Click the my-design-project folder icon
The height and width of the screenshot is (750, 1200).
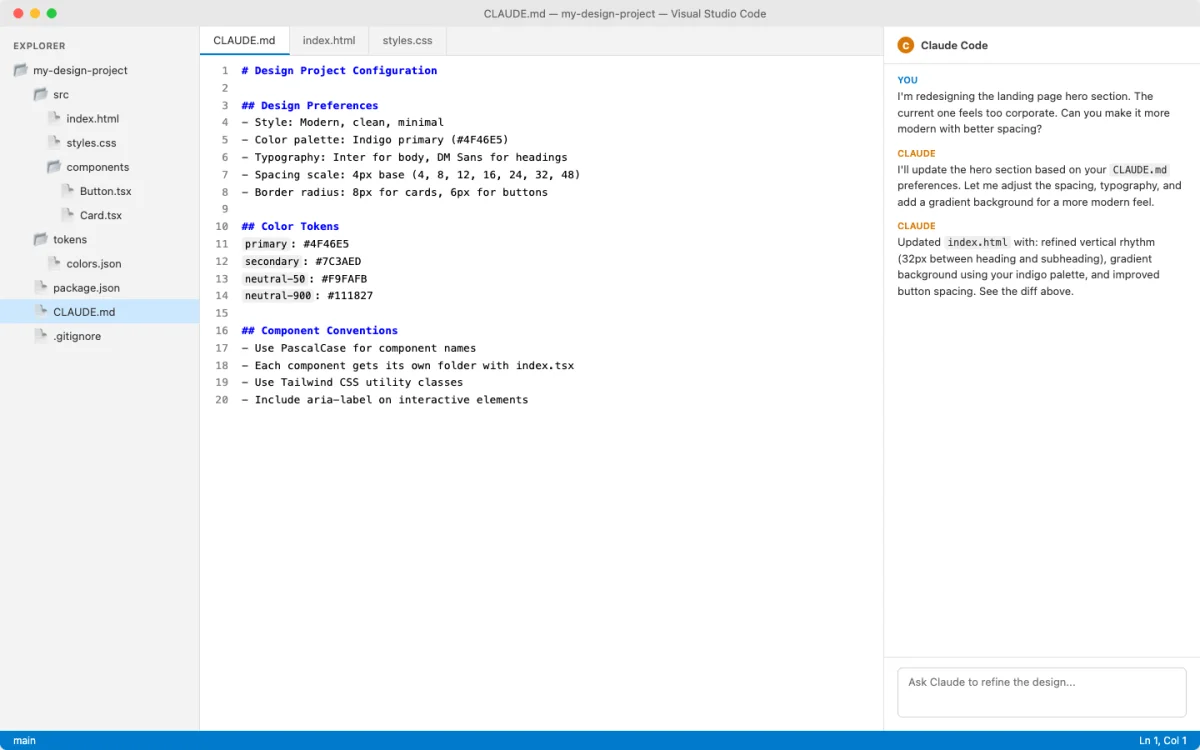coord(21,70)
